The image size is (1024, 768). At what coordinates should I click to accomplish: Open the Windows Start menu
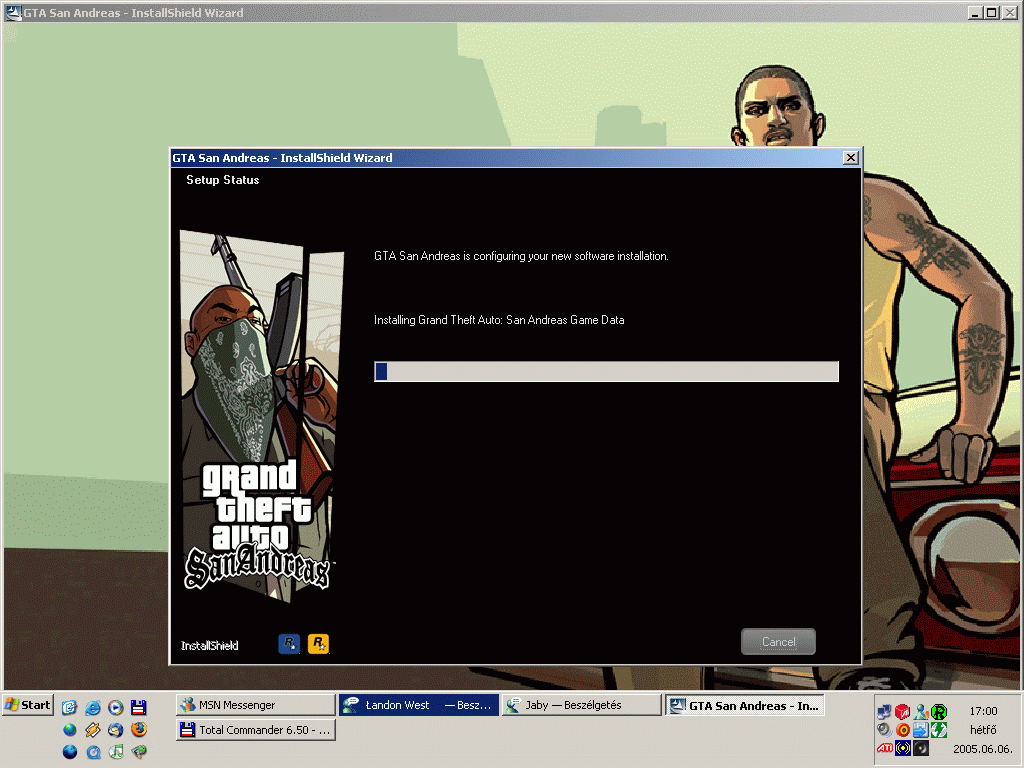point(27,705)
